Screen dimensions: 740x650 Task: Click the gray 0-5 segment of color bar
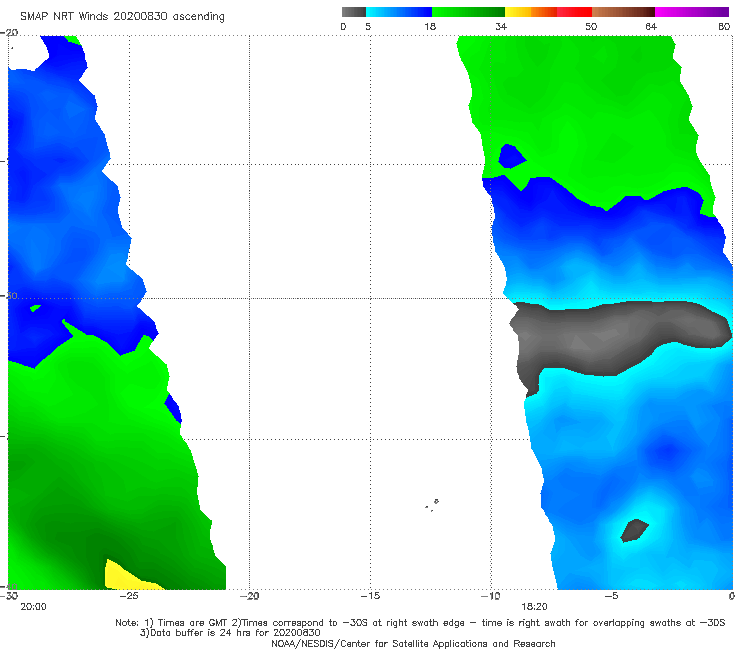(354, 12)
